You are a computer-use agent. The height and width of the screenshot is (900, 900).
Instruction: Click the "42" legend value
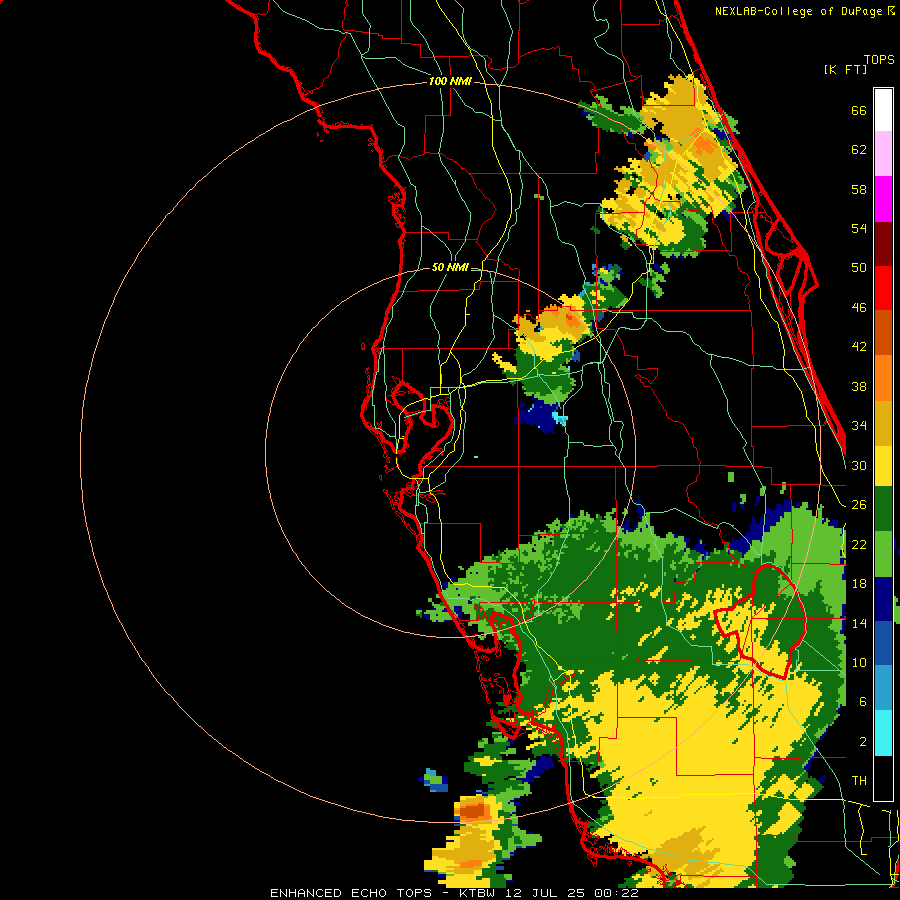859,347
